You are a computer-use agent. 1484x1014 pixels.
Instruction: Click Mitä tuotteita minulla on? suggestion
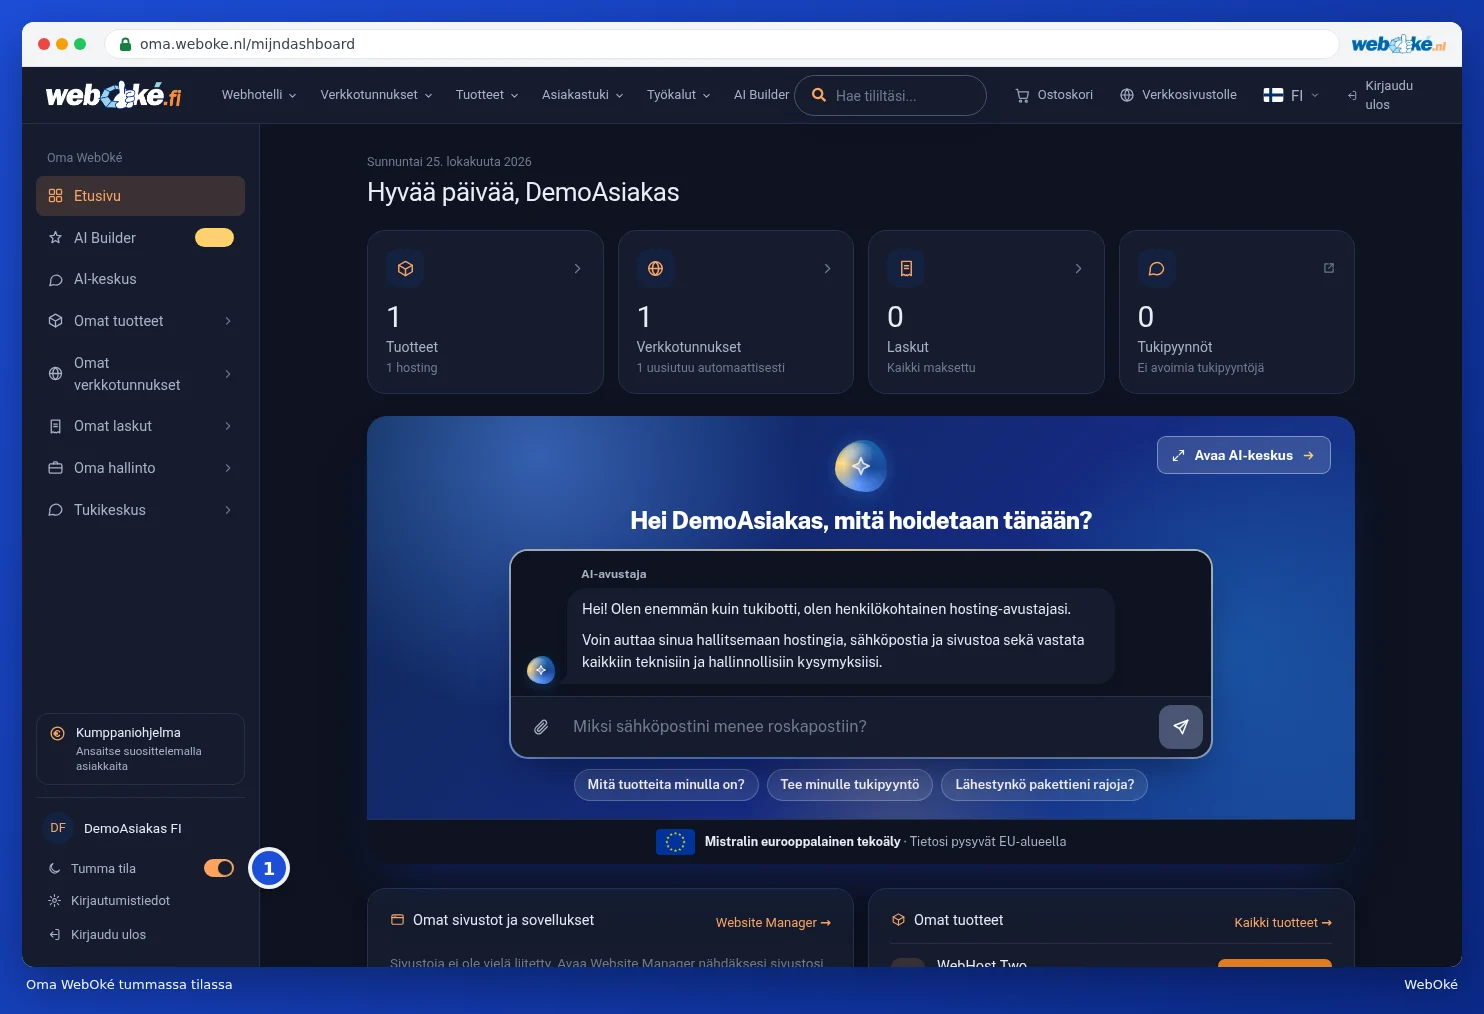point(666,785)
